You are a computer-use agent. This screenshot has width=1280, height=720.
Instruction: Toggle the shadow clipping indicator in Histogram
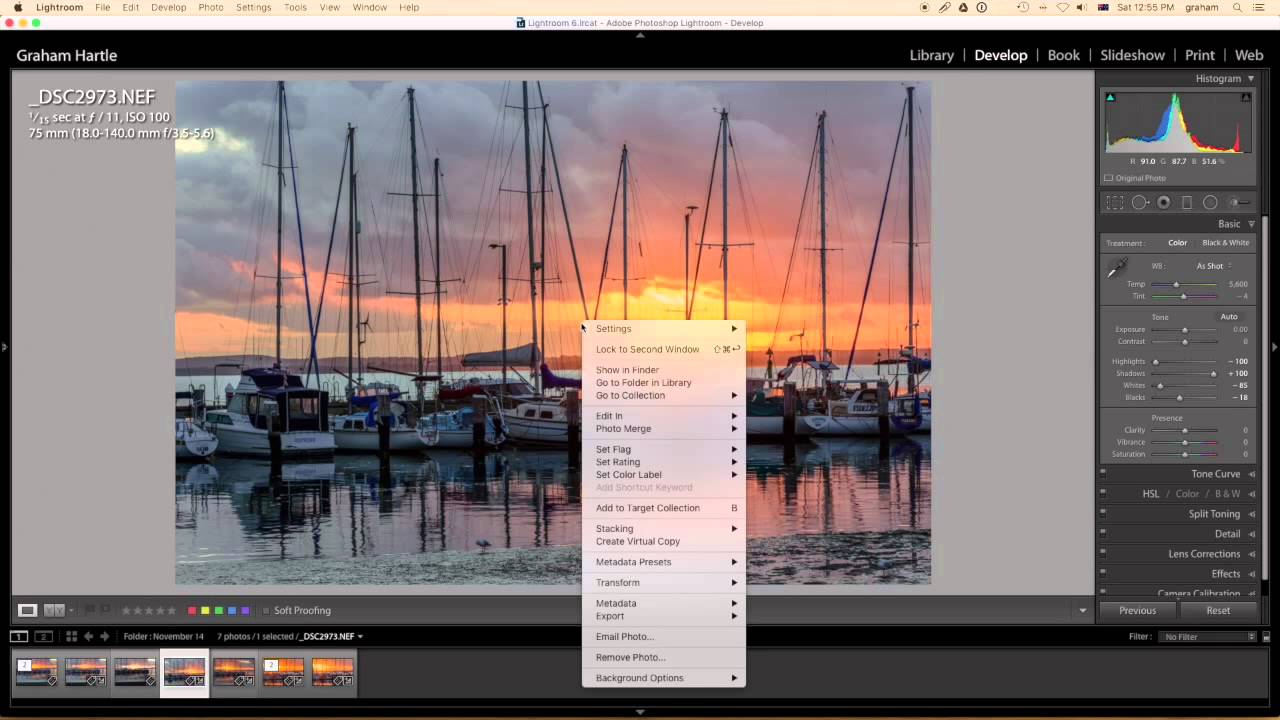[x=1110, y=97]
